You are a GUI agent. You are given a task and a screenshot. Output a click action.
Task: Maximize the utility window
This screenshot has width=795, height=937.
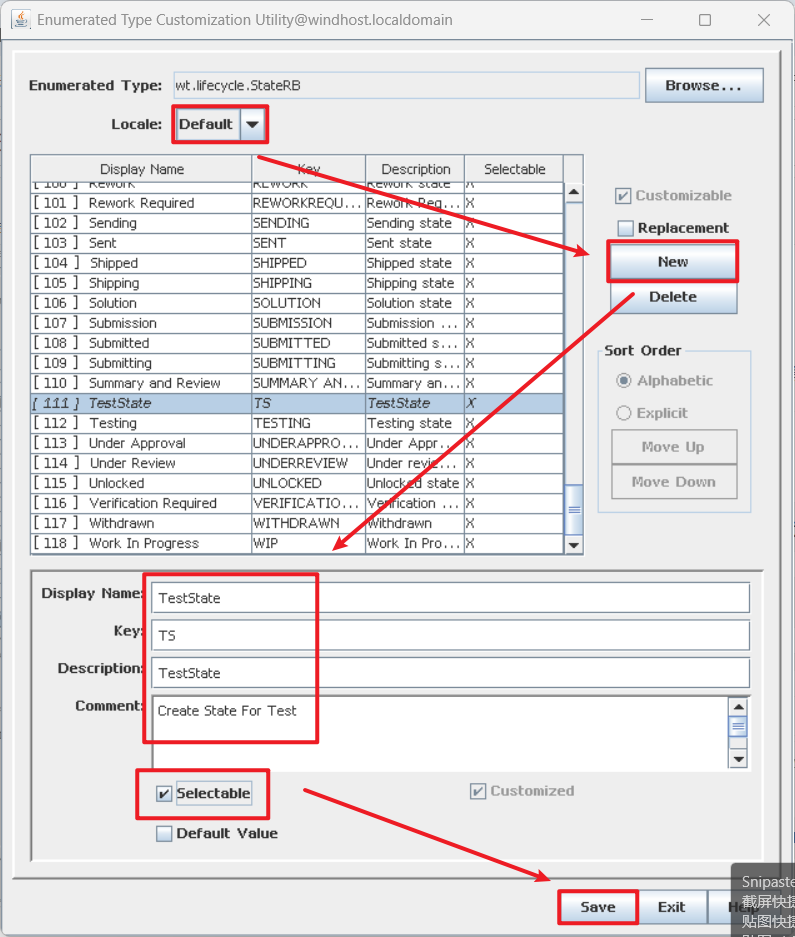tap(705, 20)
